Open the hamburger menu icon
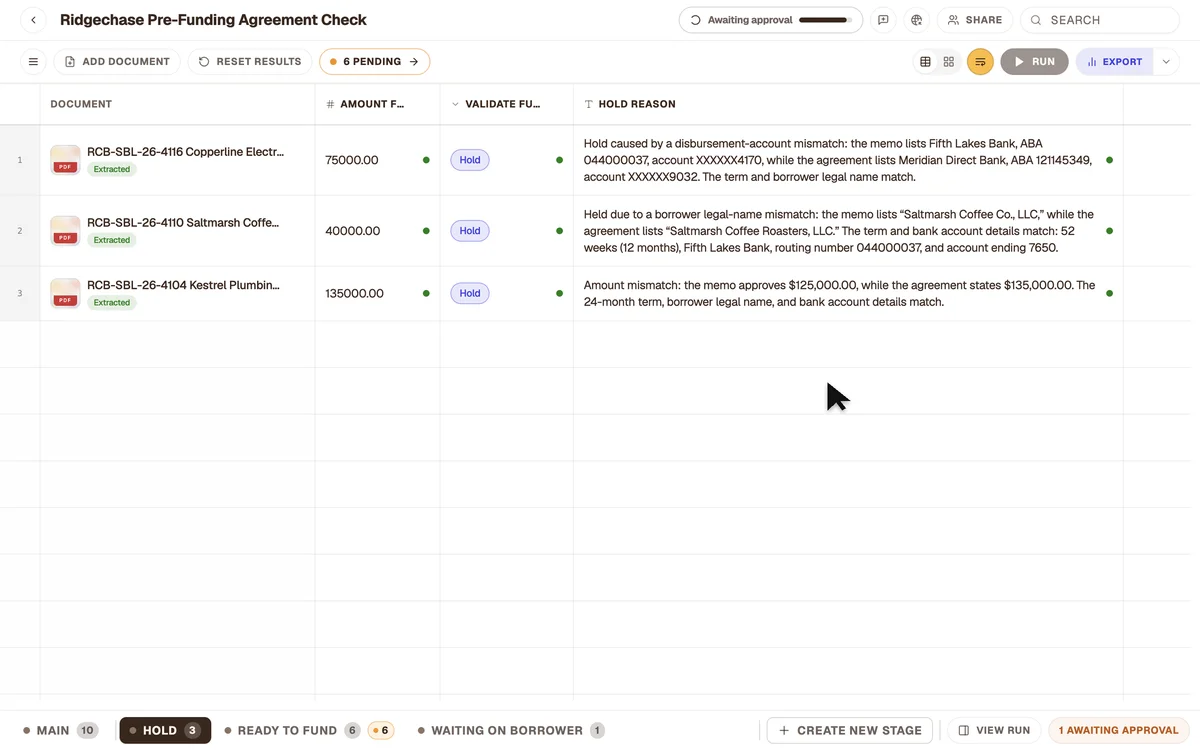The height and width of the screenshot is (750, 1200). tap(33, 62)
